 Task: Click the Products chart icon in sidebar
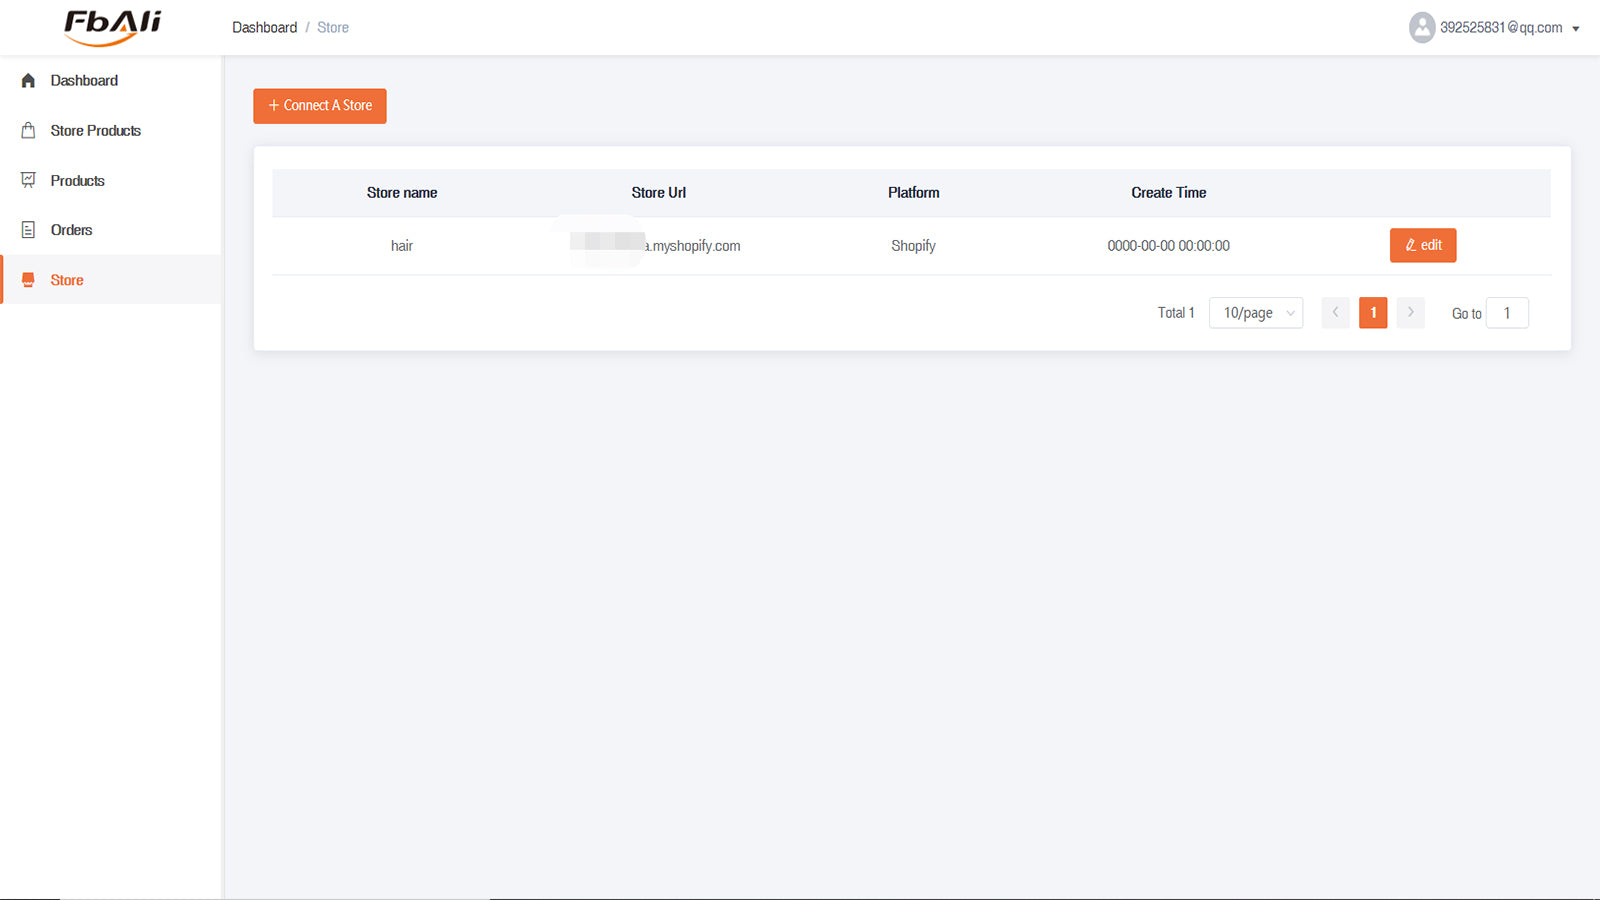28,180
